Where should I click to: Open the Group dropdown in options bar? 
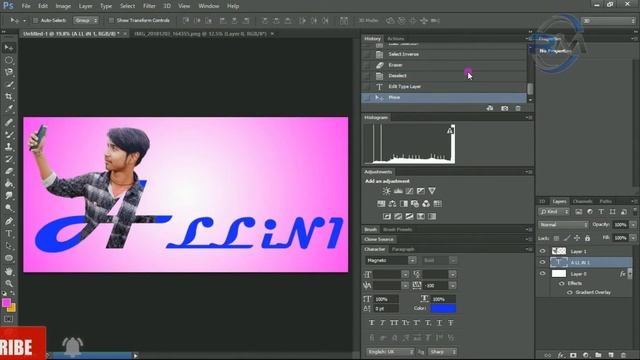(86, 20)
